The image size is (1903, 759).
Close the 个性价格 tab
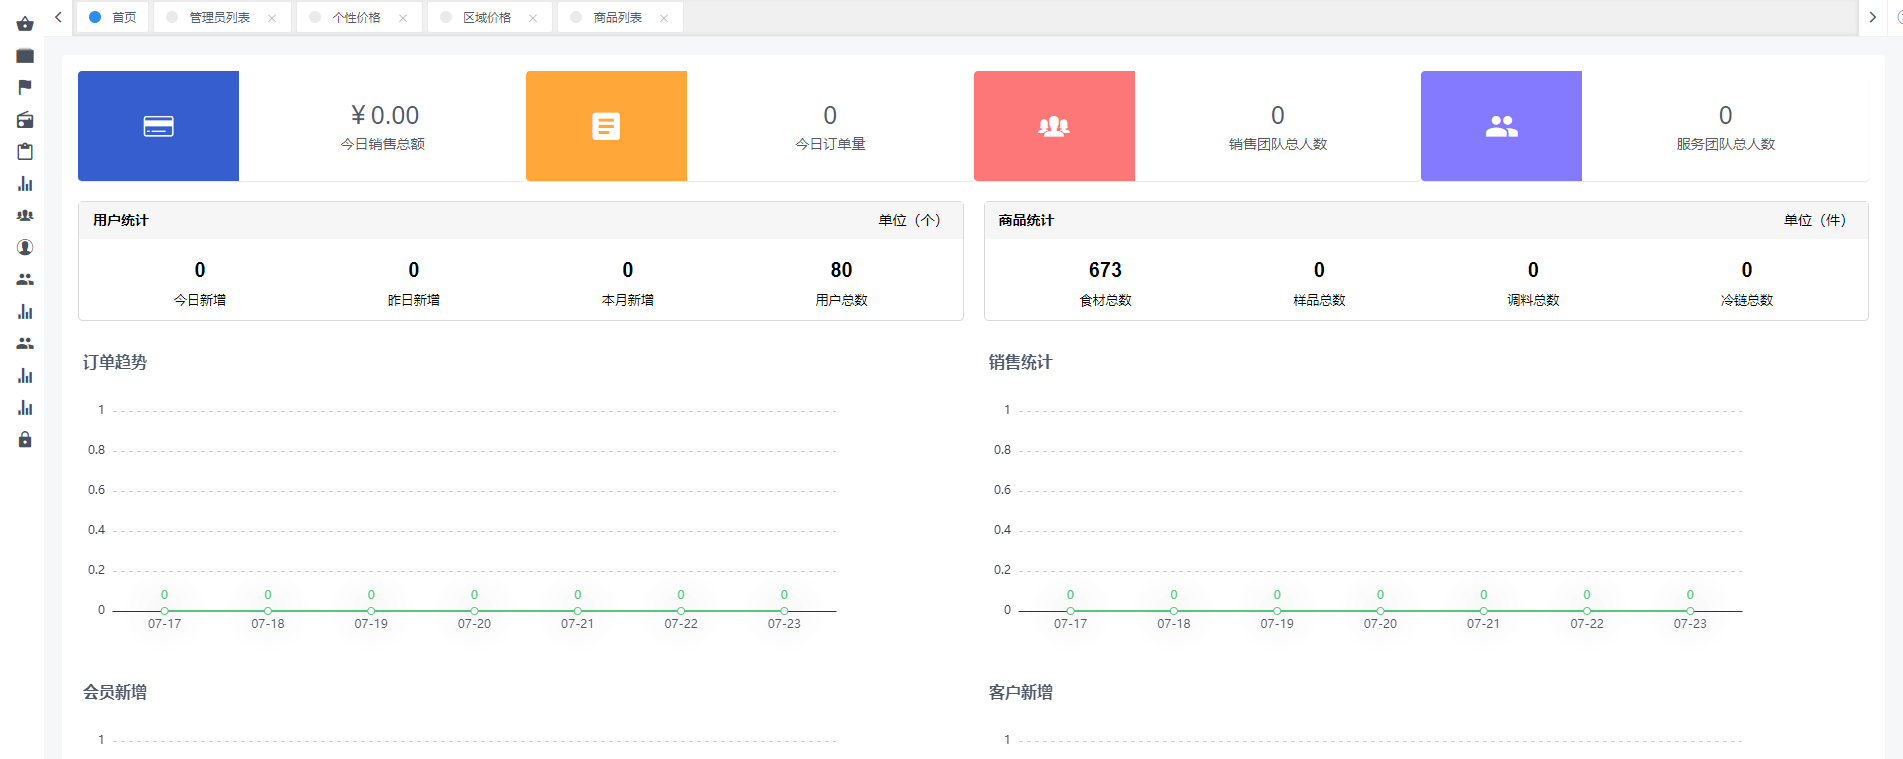pyautogui.click(x=403, y=18)
